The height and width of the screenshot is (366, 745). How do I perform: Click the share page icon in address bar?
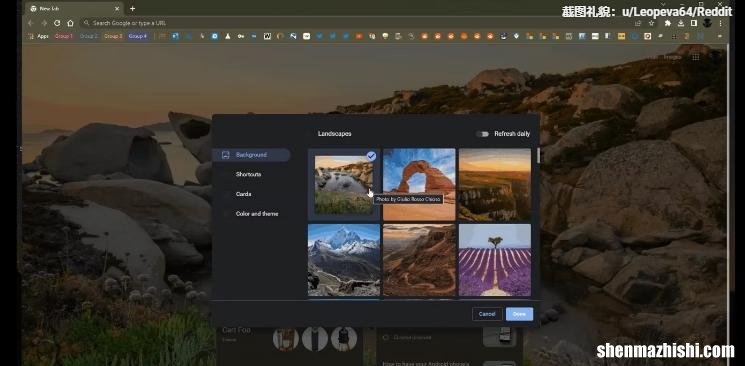[x=638, y=23]
